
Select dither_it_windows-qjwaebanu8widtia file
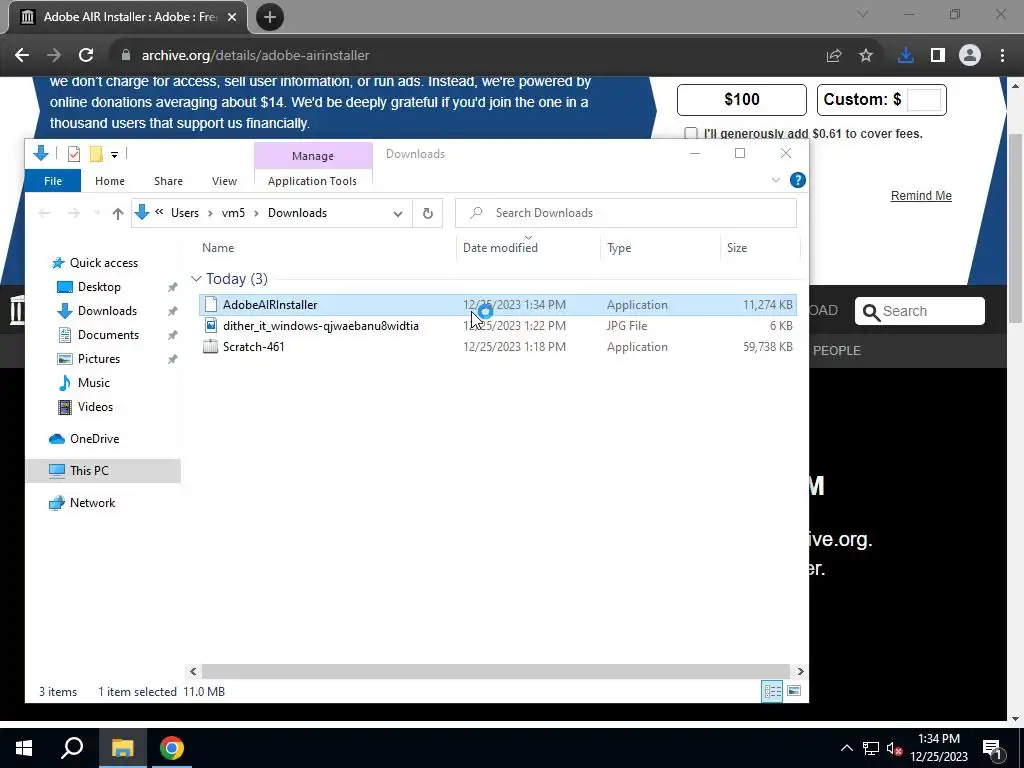pos(498,326)
